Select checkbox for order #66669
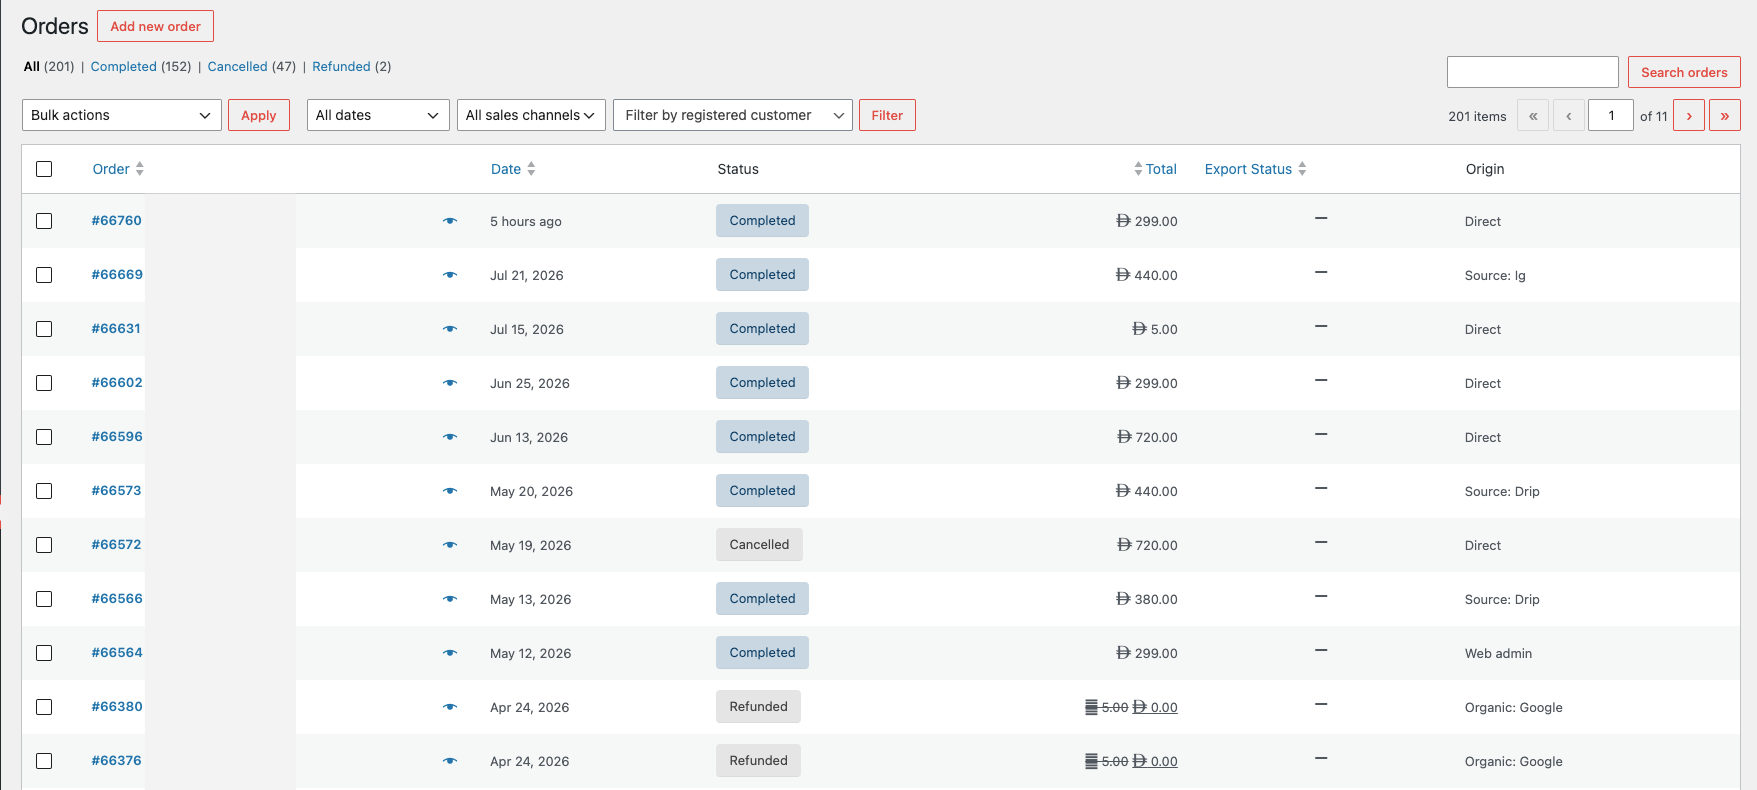This screenshot has width=1757, height=790. click(44, 275)
